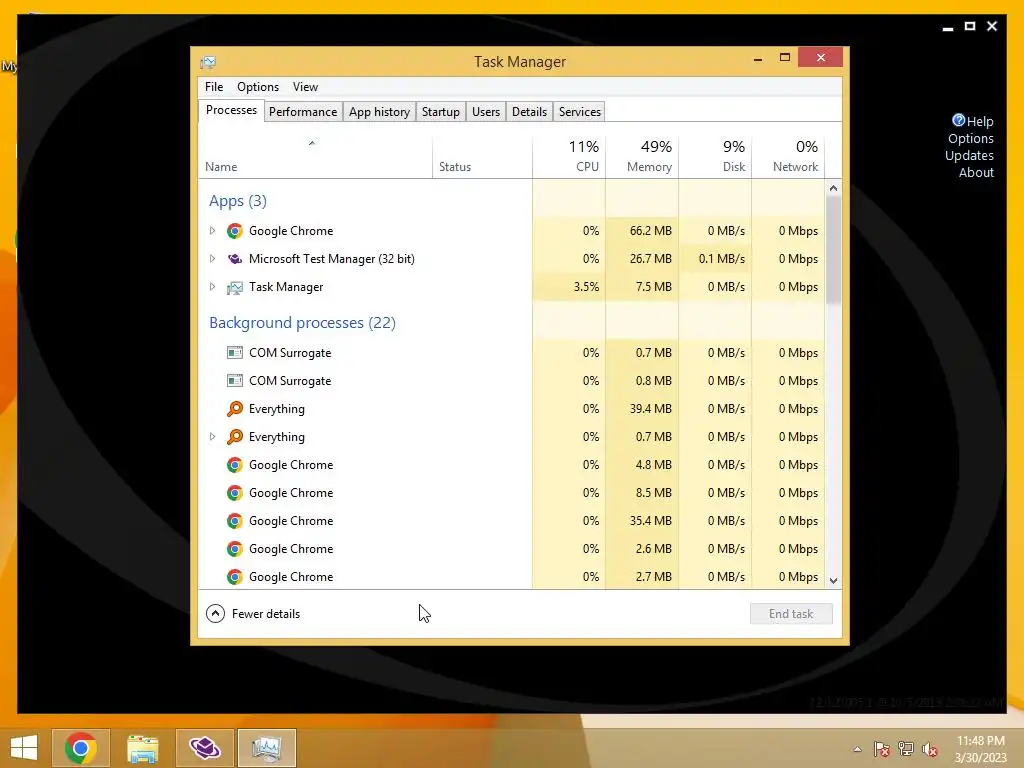Collapse view with Fewer details
1024x768 pixels.
click(x=253, y=614)
